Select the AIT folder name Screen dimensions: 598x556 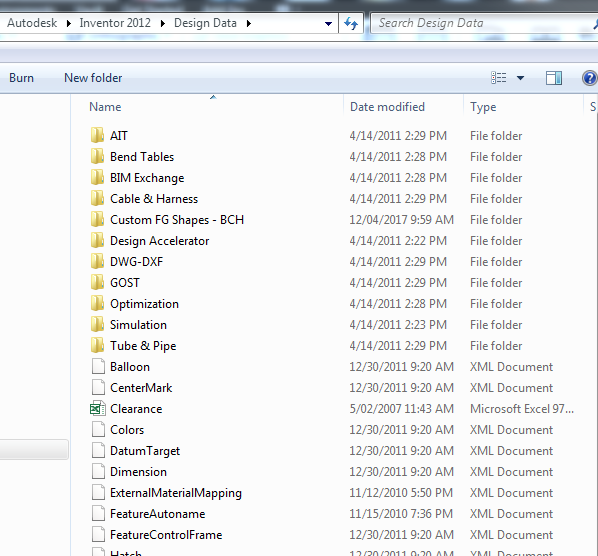click(119, 136)
